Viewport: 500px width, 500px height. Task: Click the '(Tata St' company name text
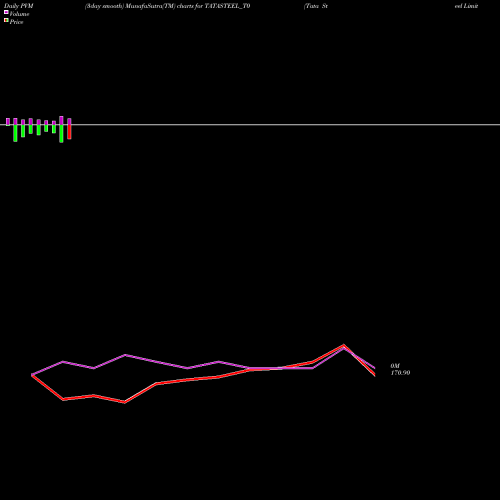coord(316,6)
